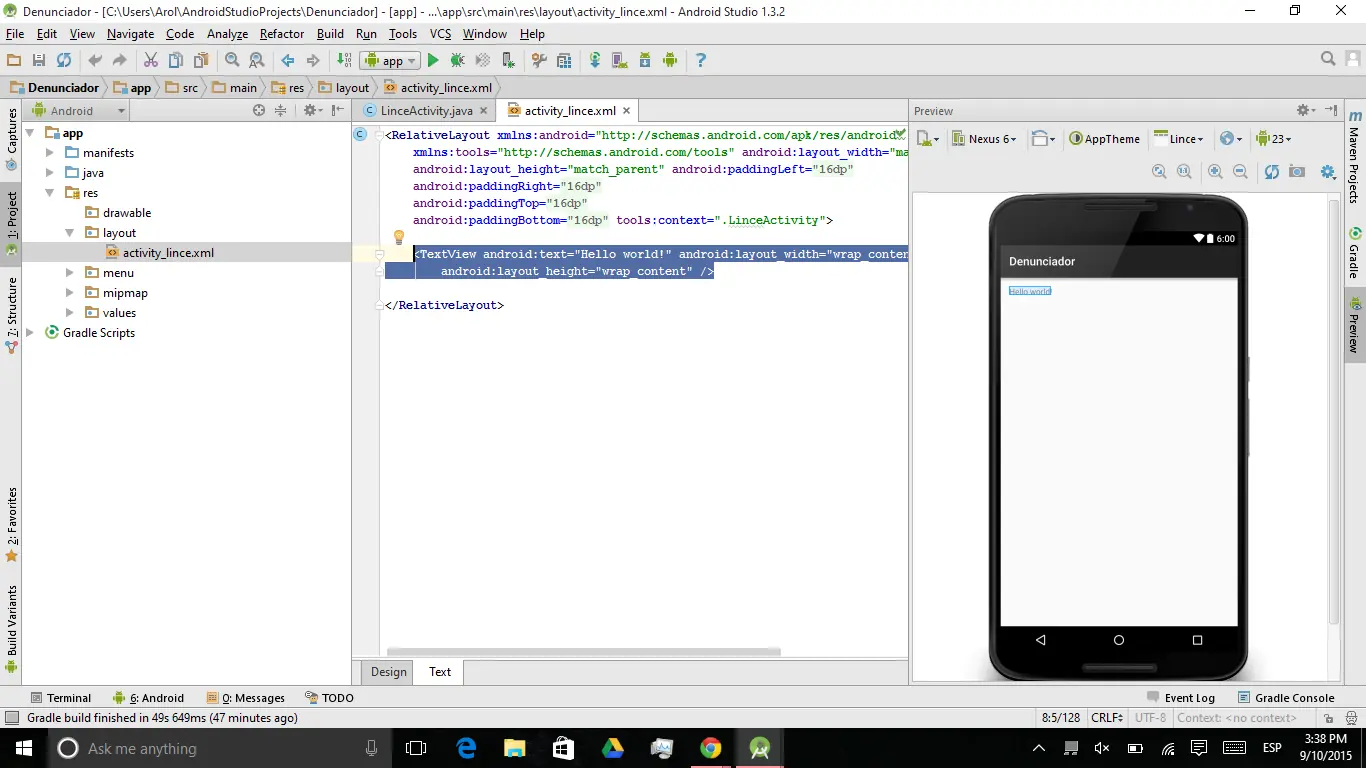The width and height of the screenshot is (1366, 768).
Task: Click the Replace icon in toolbar
Action: [x=257, y=60]
